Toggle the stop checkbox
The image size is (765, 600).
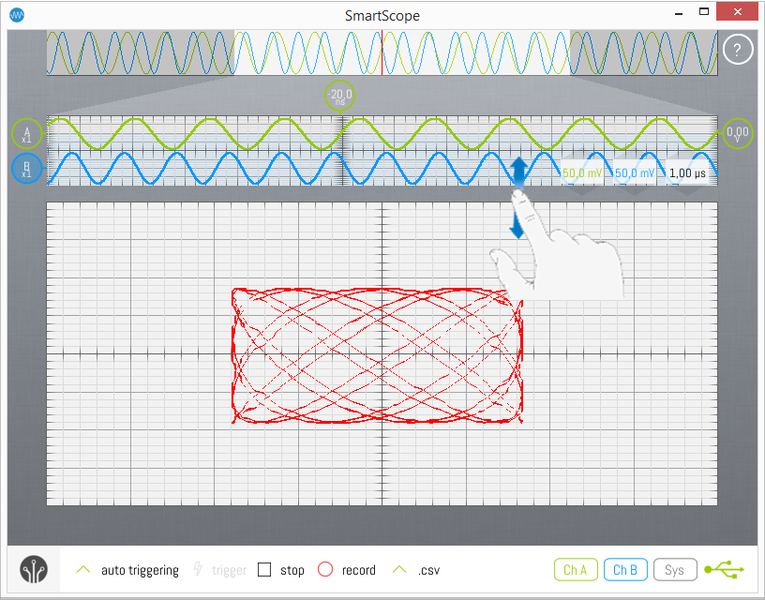(265, 570)
